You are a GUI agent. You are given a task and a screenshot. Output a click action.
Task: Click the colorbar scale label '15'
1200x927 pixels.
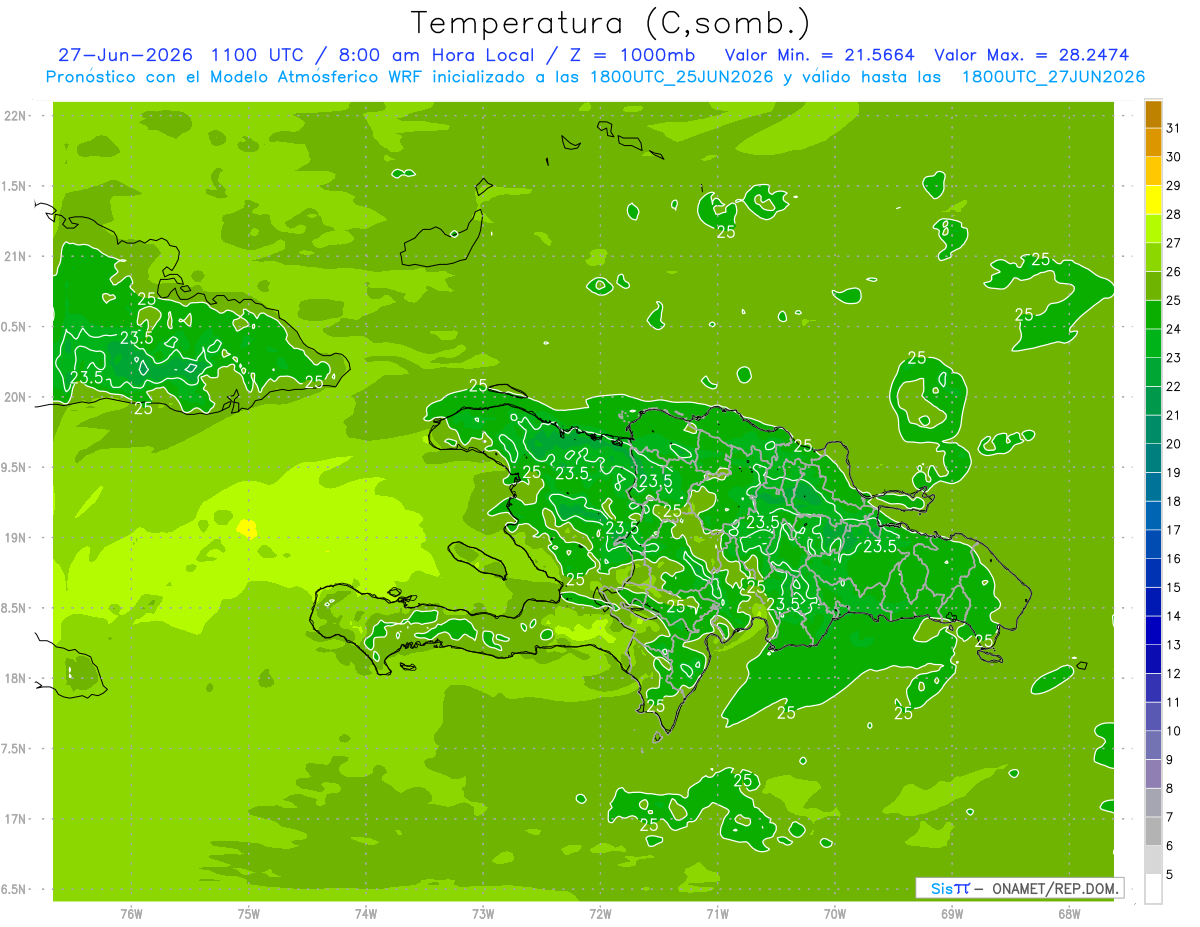[x=1174, y=588]
